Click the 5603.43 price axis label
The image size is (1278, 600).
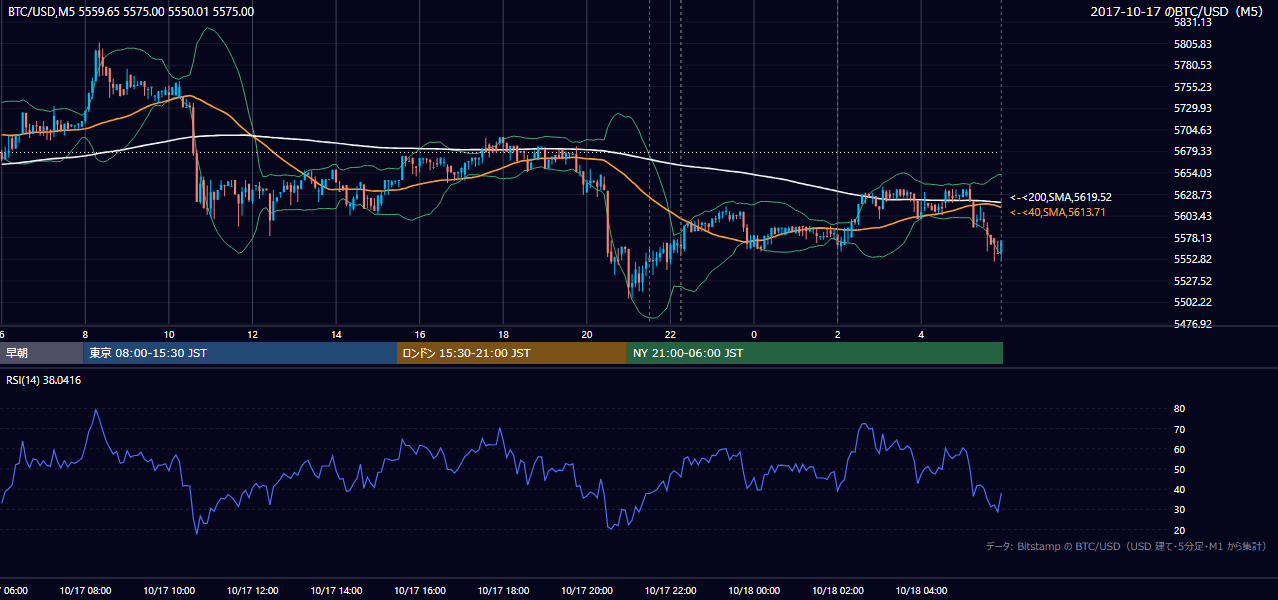[x=1194, y=216]
